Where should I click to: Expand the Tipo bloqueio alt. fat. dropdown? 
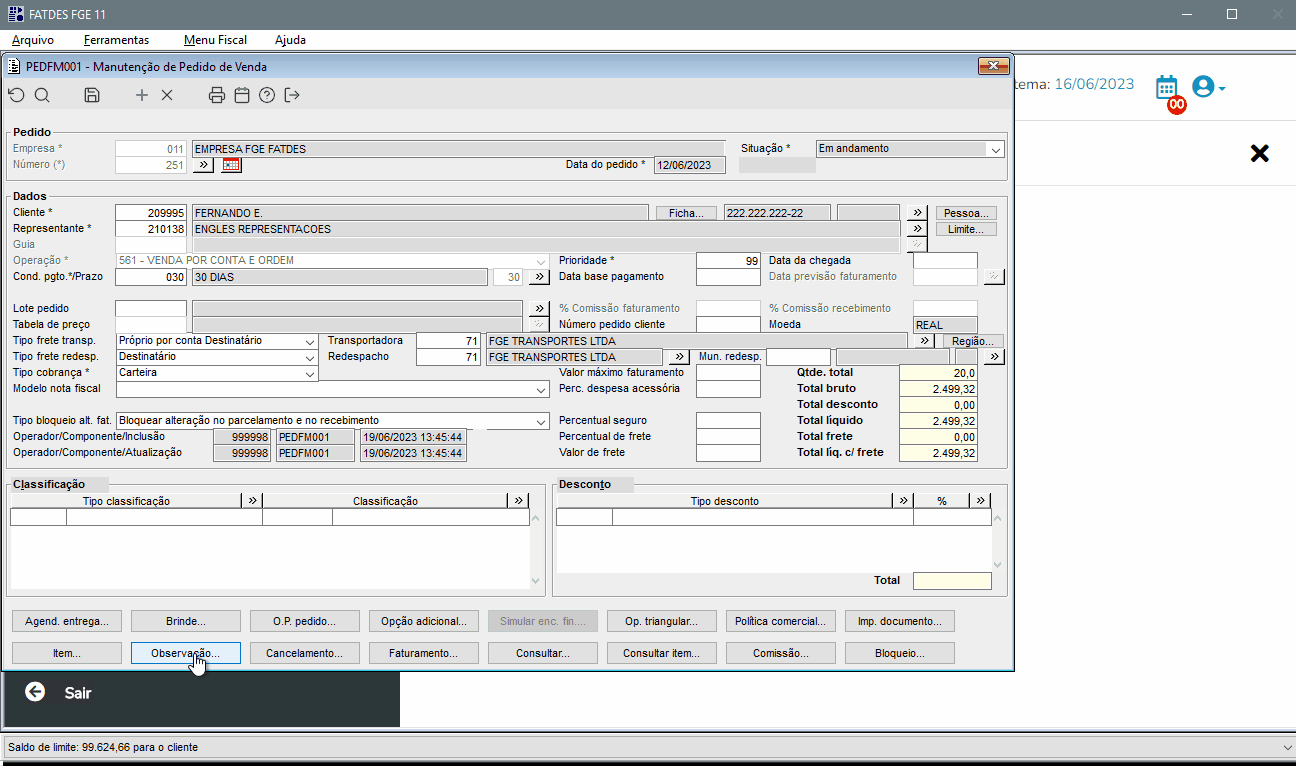pyautogui.click(x=541, y=421)
